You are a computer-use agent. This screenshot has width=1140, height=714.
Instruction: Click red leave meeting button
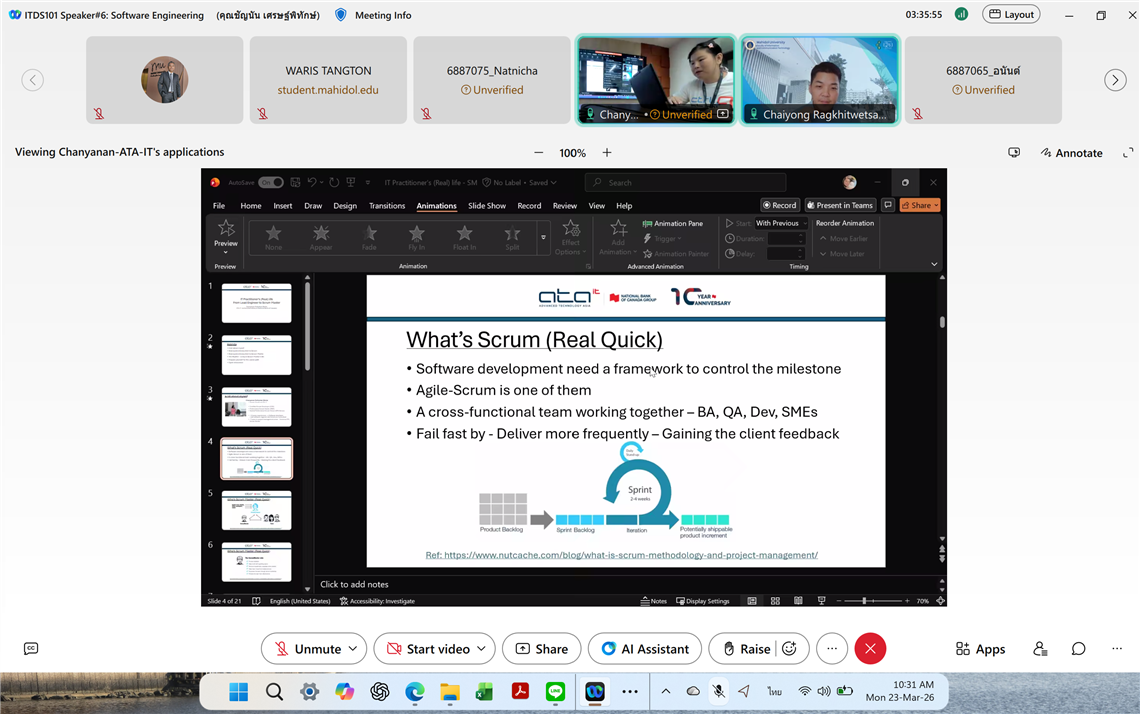tap(870, 649)
